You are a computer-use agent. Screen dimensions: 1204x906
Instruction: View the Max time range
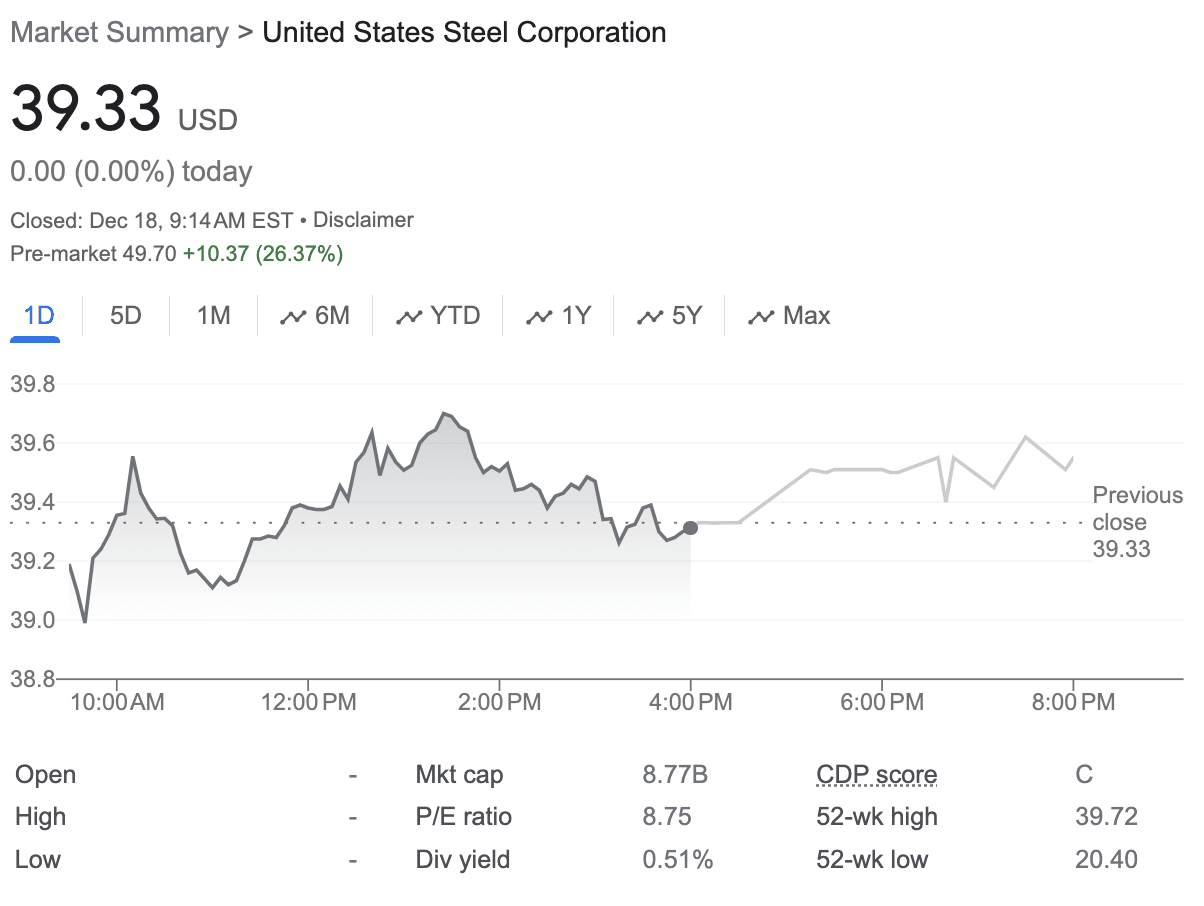coord(789,317)
